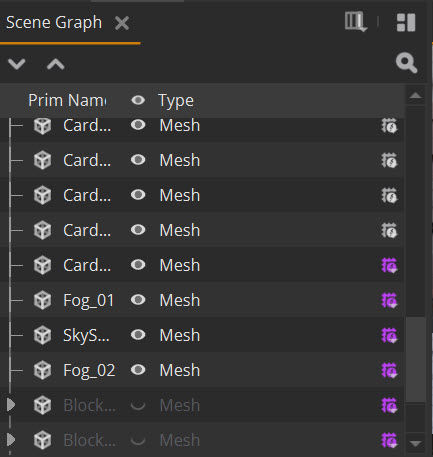Open the column options icon

356,22
